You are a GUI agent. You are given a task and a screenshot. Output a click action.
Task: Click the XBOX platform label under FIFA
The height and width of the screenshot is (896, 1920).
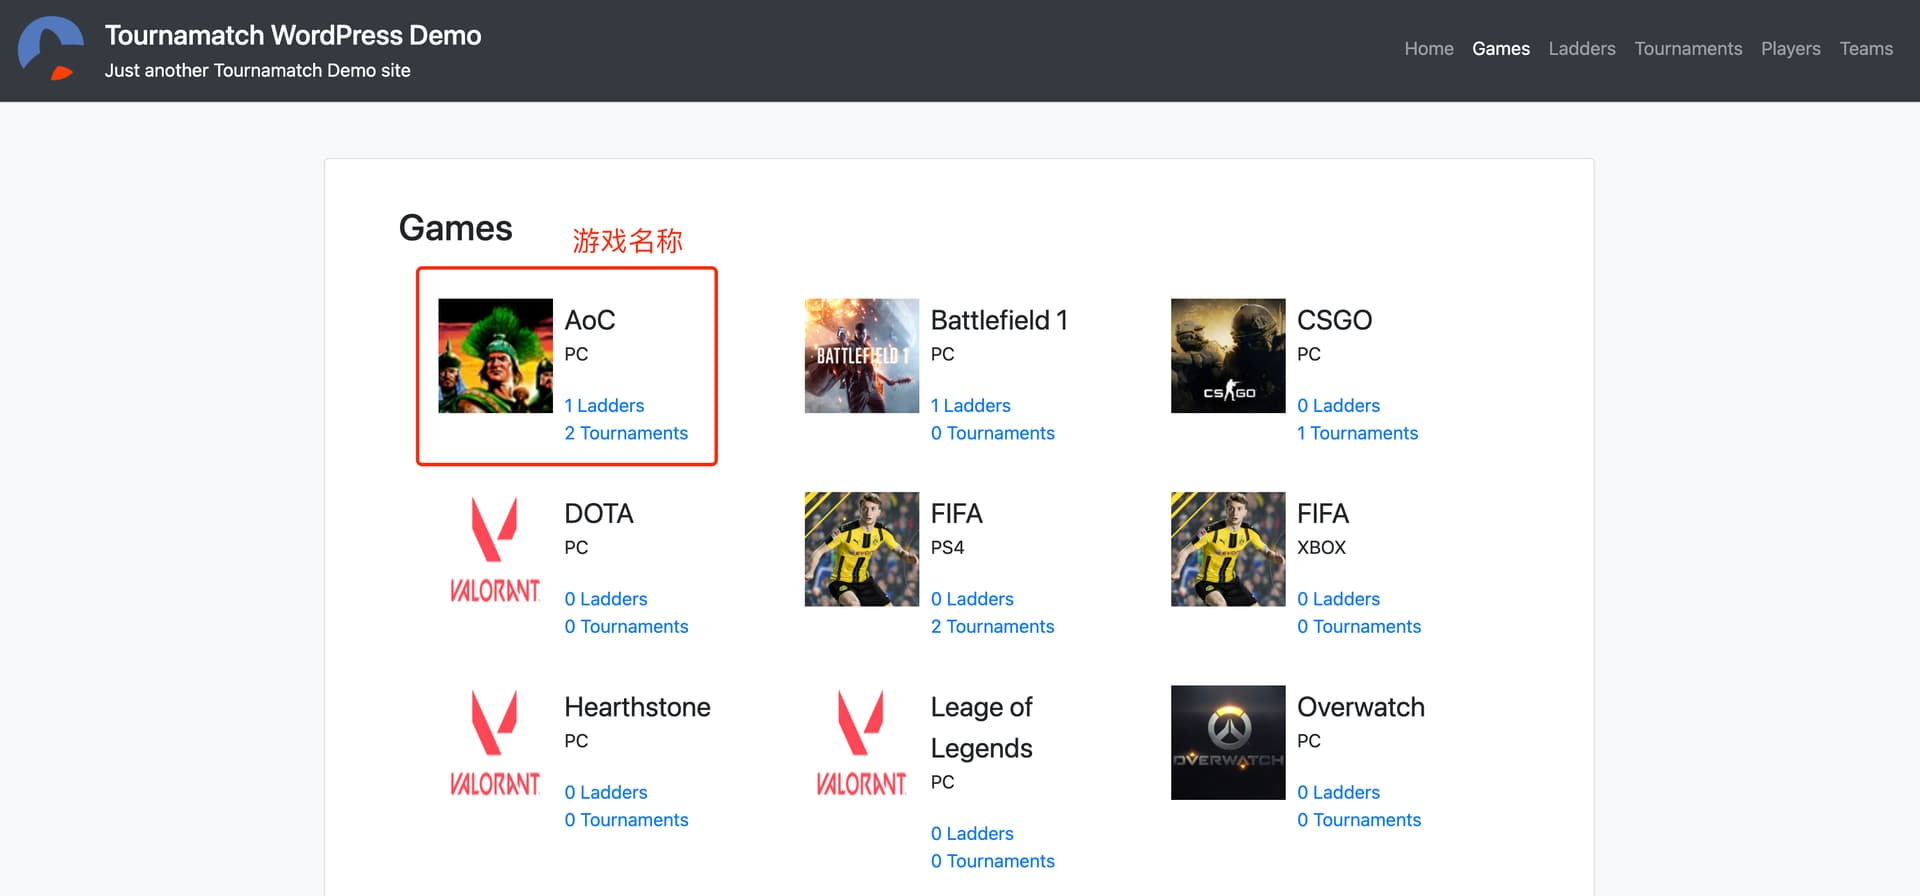(x=1321, y=547)
